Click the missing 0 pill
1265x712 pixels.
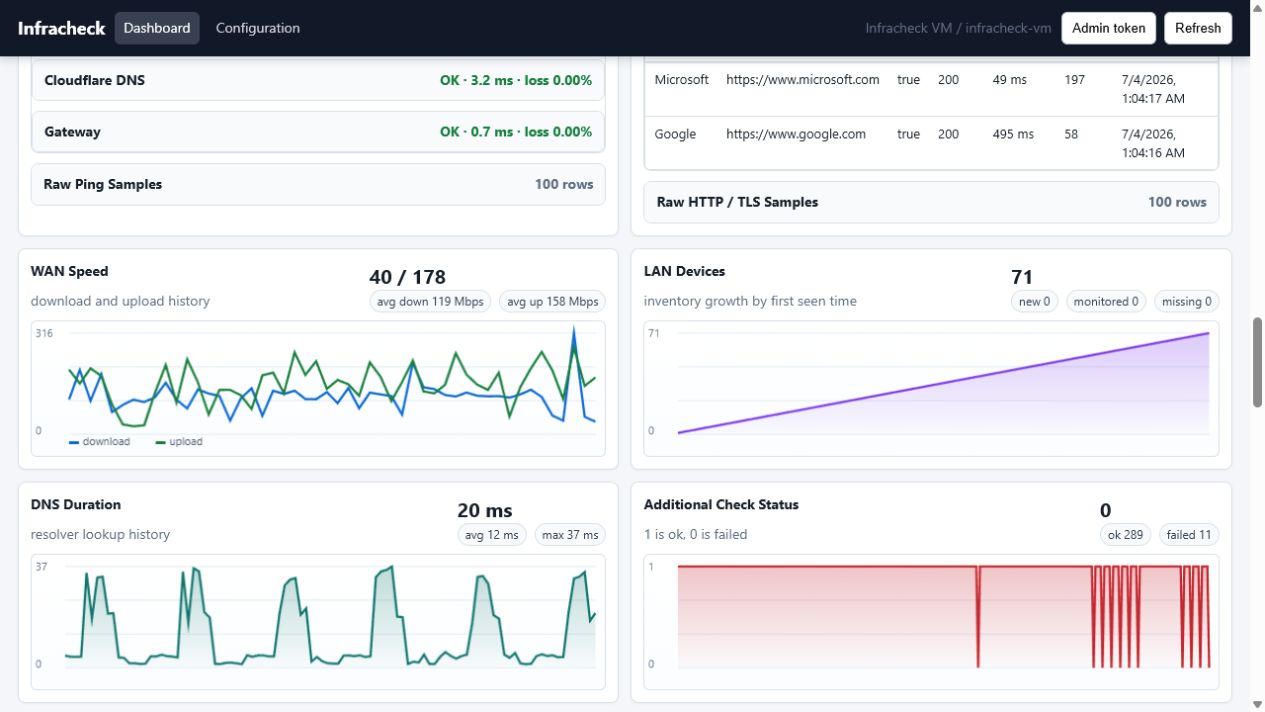pos(1187,301)
